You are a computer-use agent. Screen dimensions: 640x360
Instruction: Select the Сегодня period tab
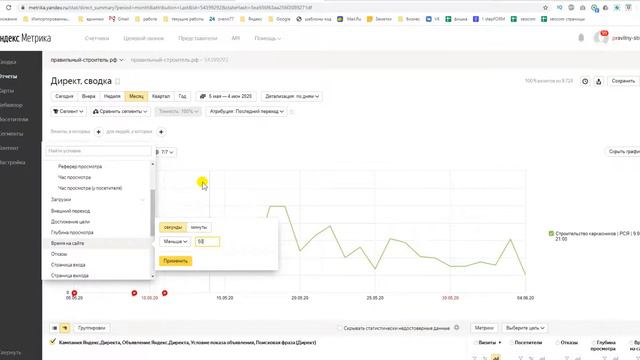click(64, 96)
